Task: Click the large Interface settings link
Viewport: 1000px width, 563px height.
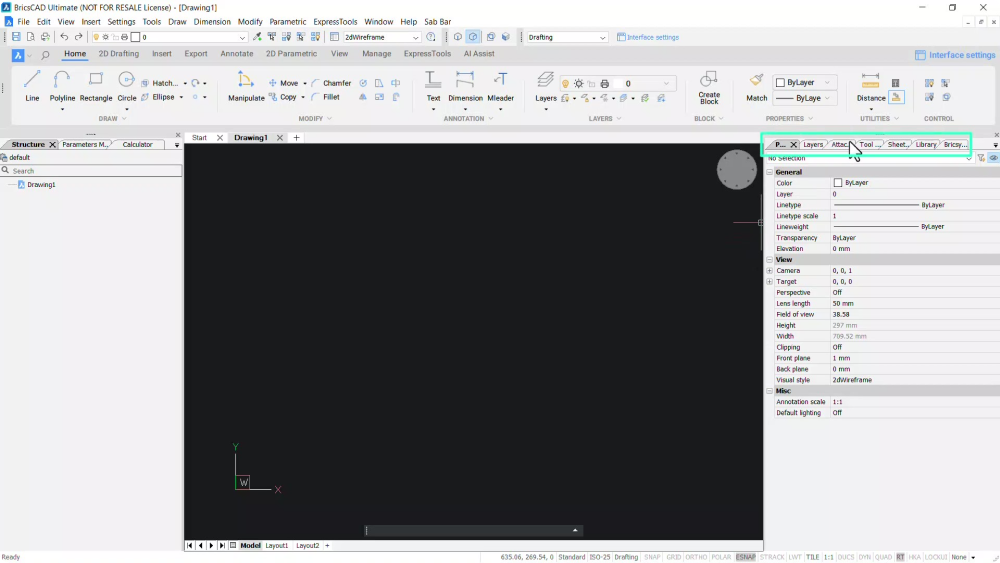Action: tap(955, 55)
